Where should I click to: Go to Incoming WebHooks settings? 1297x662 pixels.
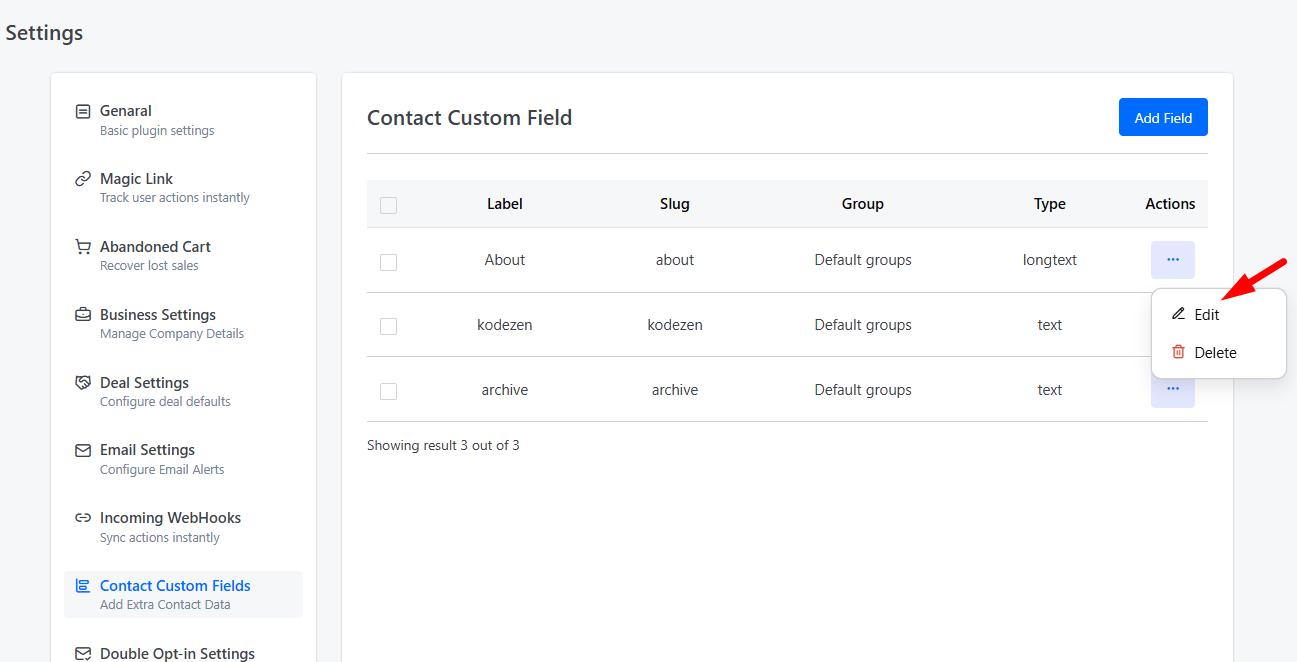[183, 527]
